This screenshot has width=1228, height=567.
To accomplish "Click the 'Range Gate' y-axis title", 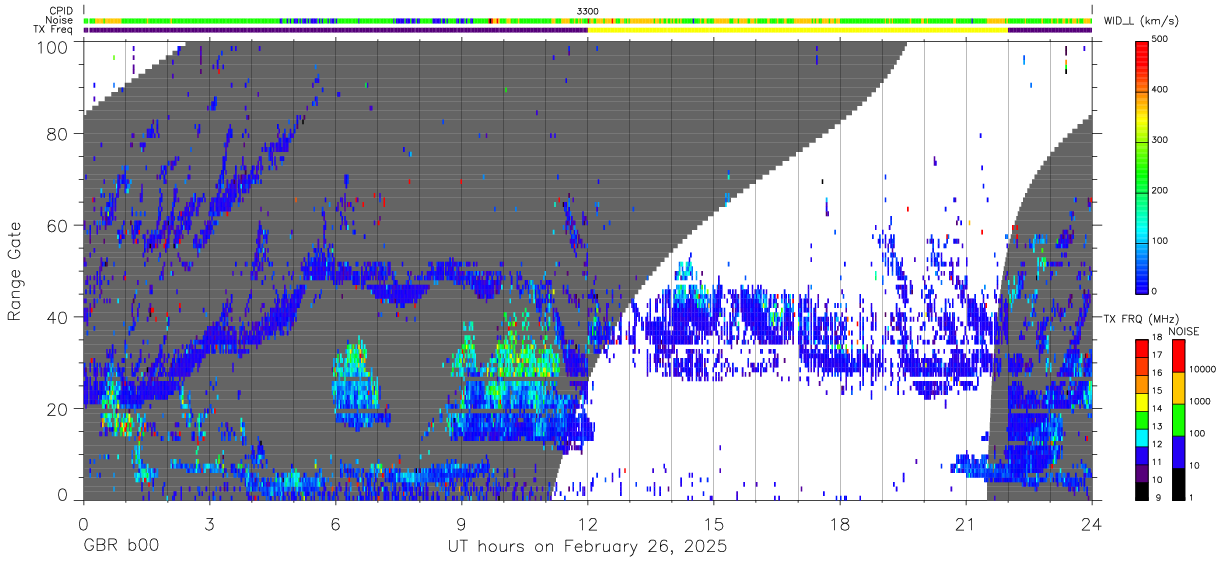I will coord(15,272).
